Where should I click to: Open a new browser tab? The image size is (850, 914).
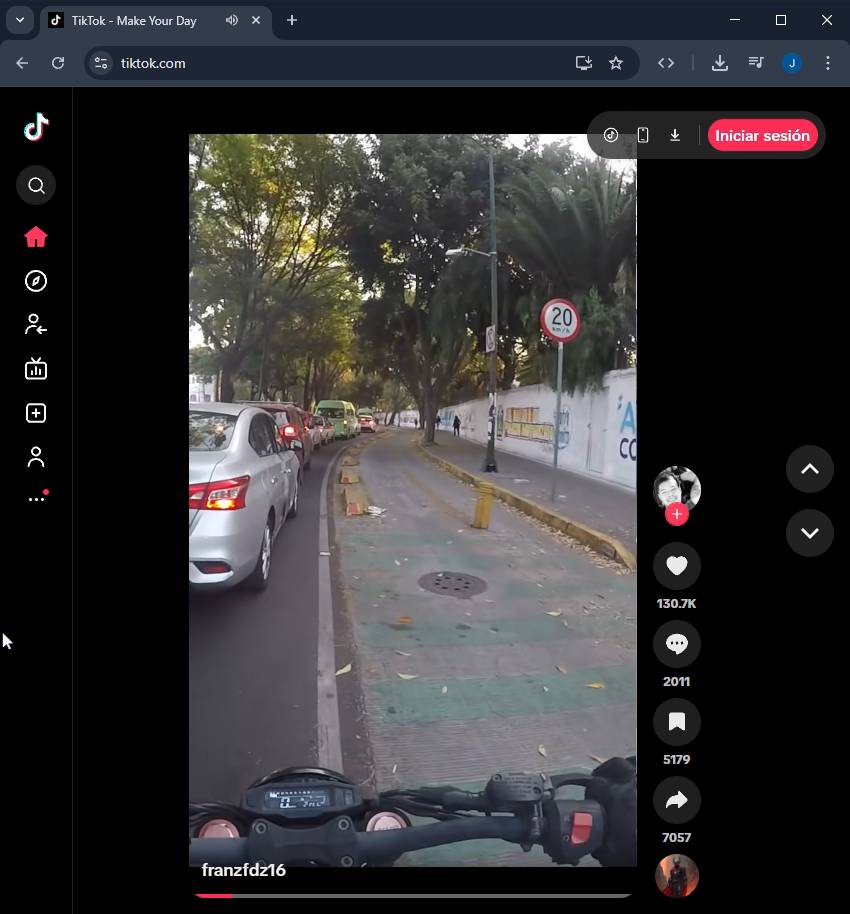click(x=292, y=20)
